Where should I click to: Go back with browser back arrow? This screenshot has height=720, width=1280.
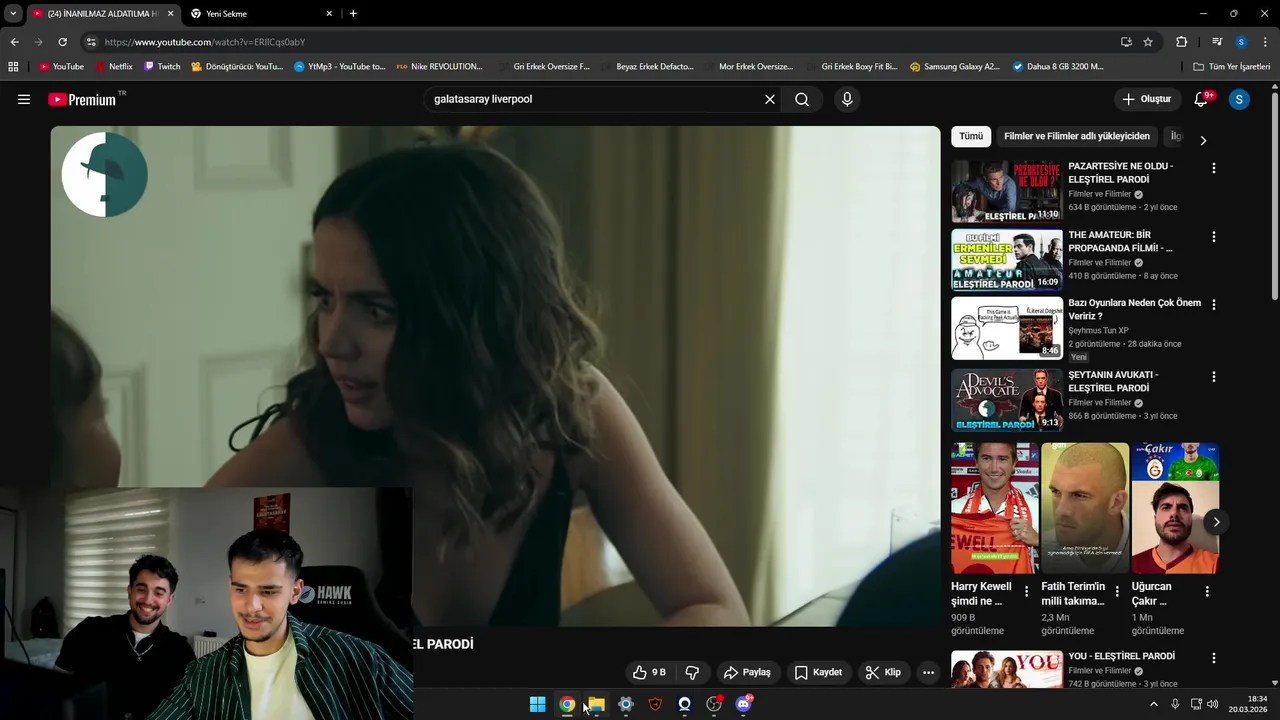pos(14,42)
